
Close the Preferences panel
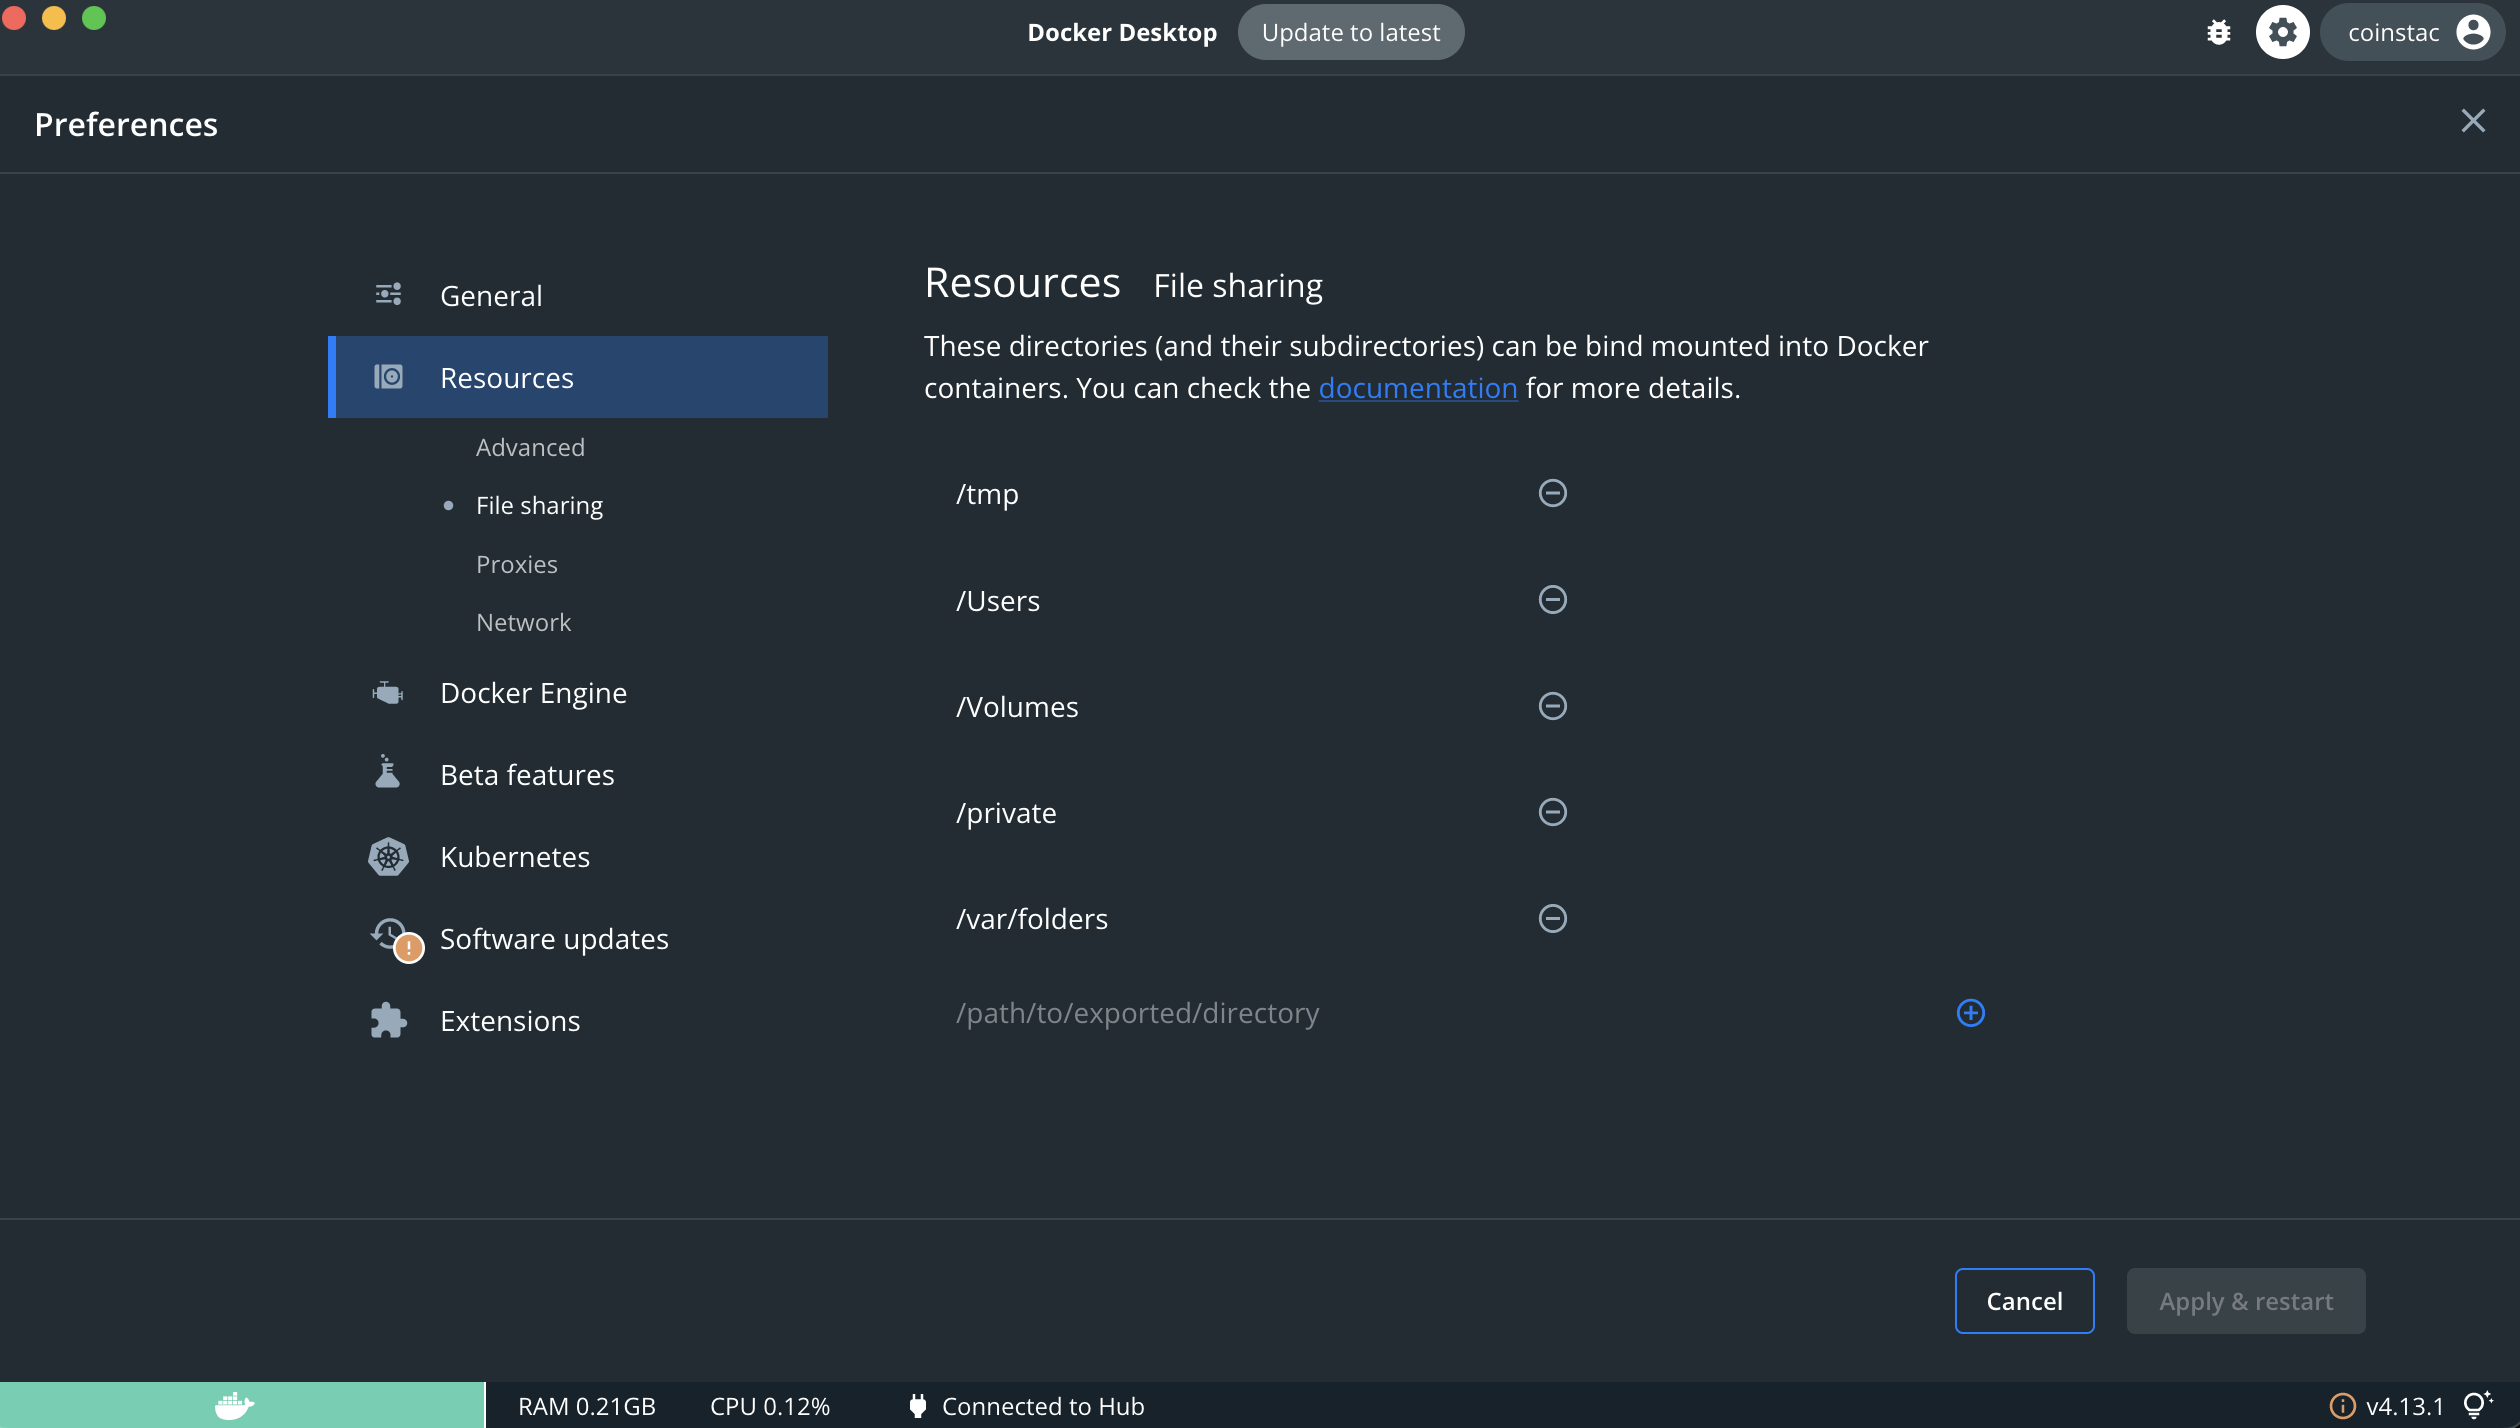(x=2473, y=121)
